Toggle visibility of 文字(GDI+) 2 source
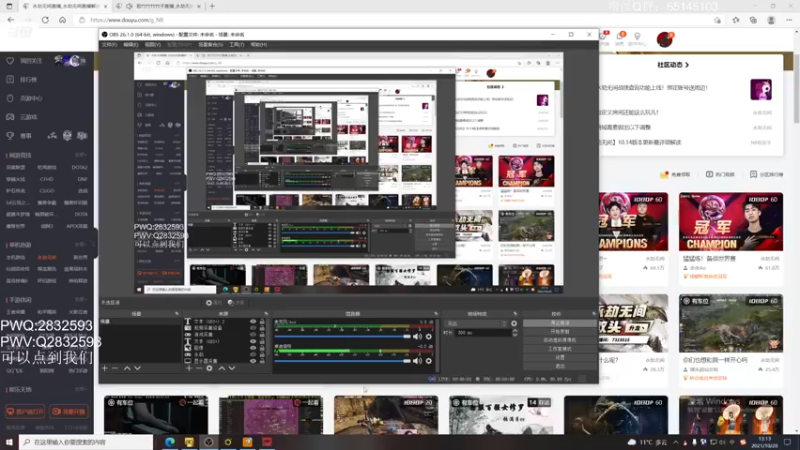The width and height of the screenshot is (800, 450). (253, 322)
